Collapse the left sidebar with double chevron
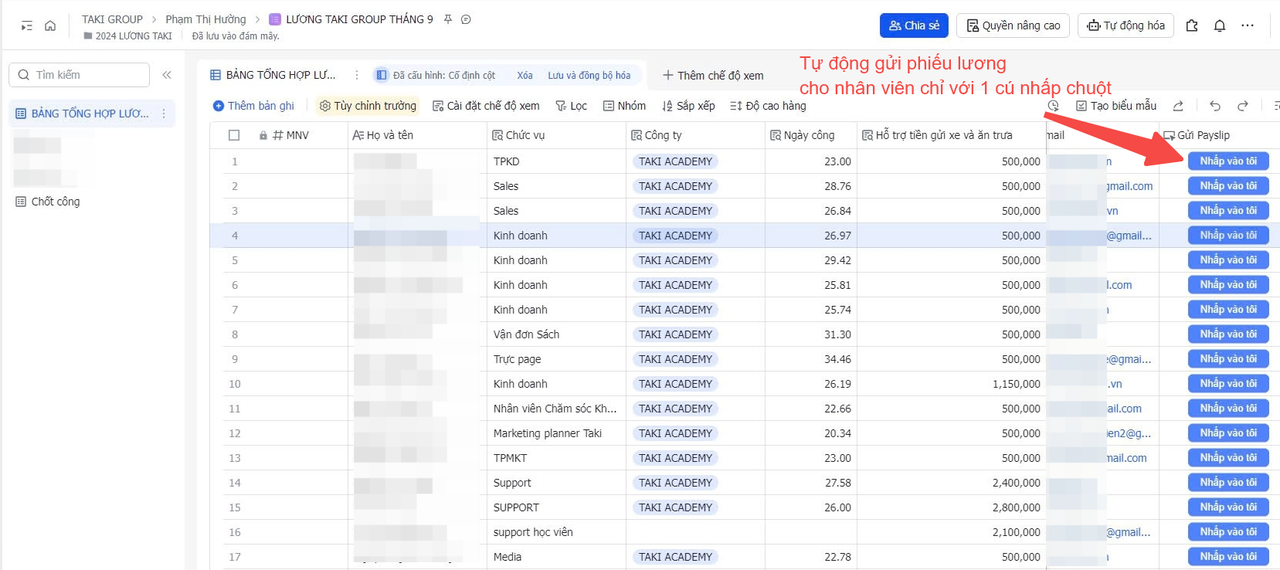 (x=167, y=75)
